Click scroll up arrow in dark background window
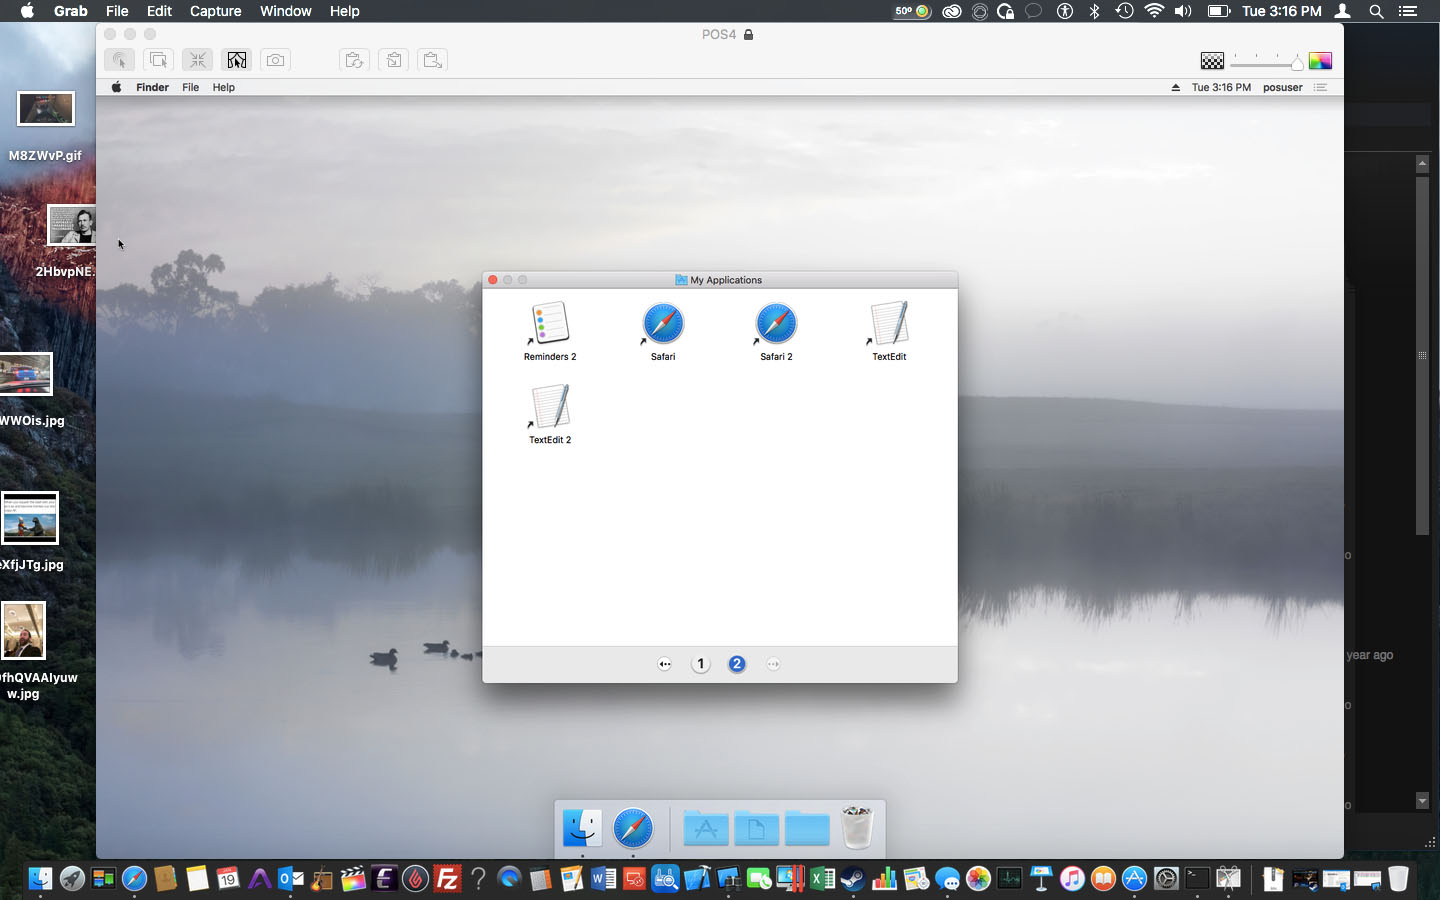 (1422, 163)
